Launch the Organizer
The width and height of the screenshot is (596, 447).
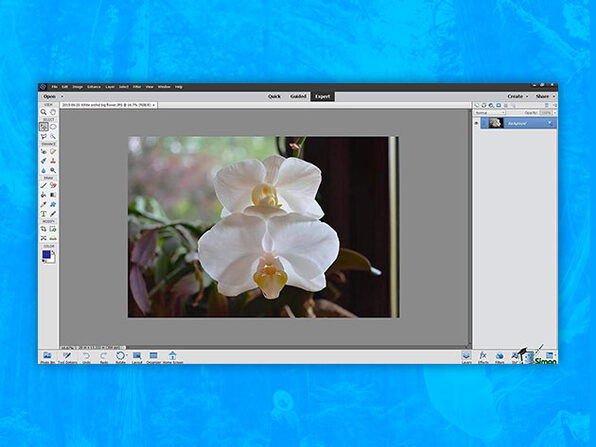154,356
